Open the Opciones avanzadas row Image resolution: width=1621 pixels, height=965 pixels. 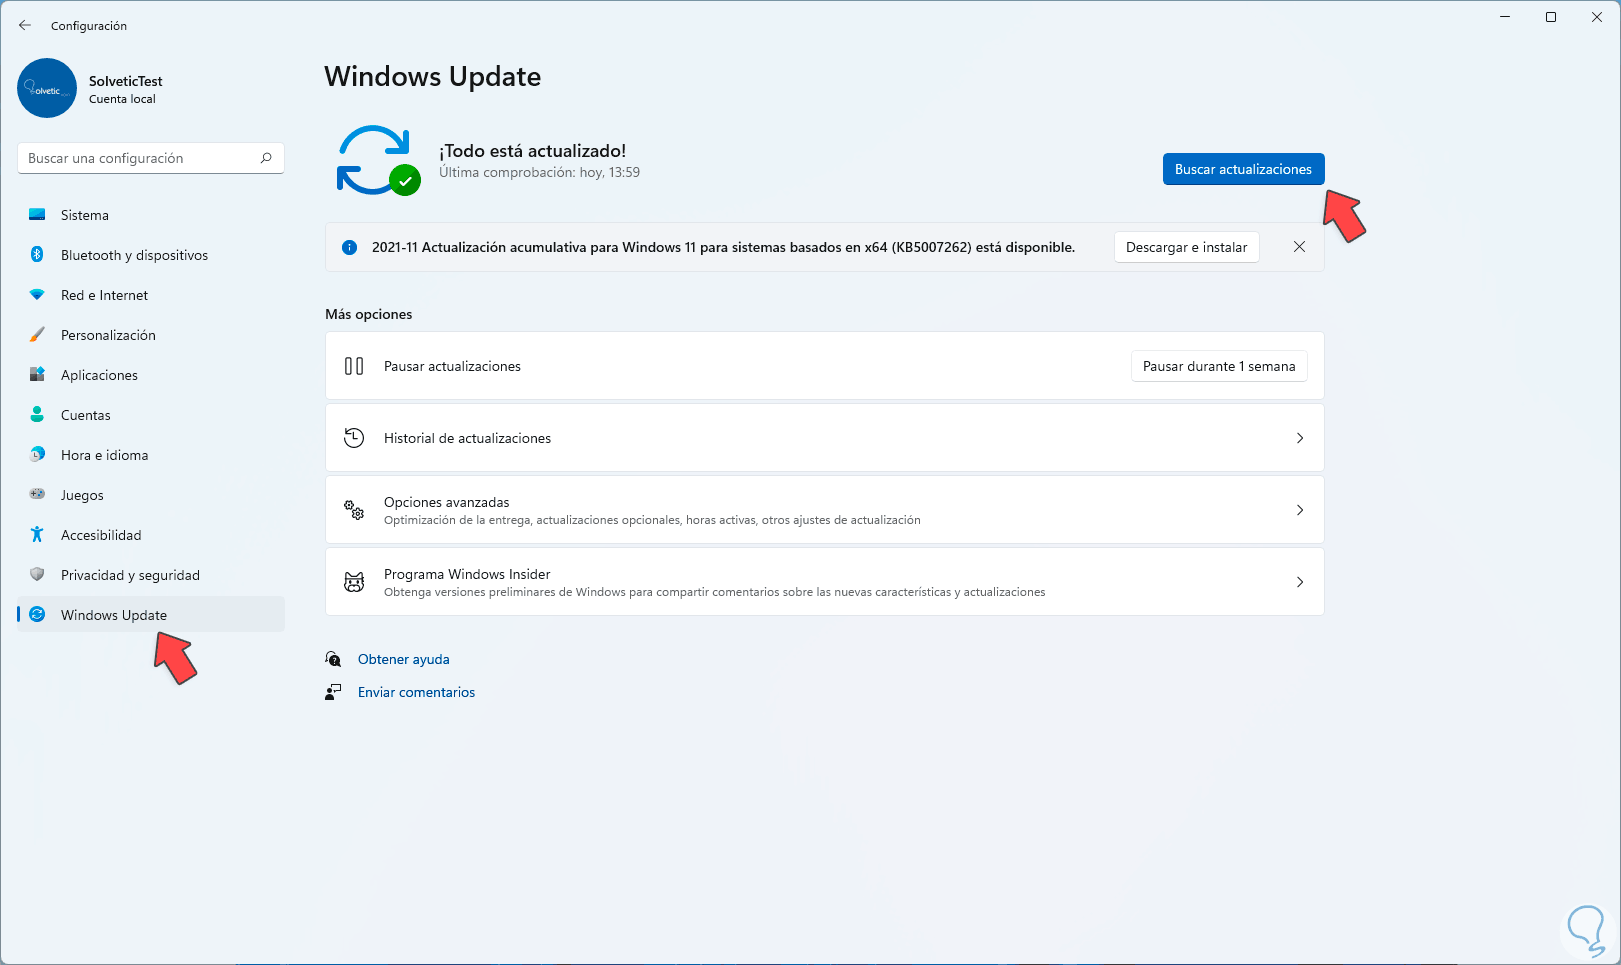tap(825, 510)
